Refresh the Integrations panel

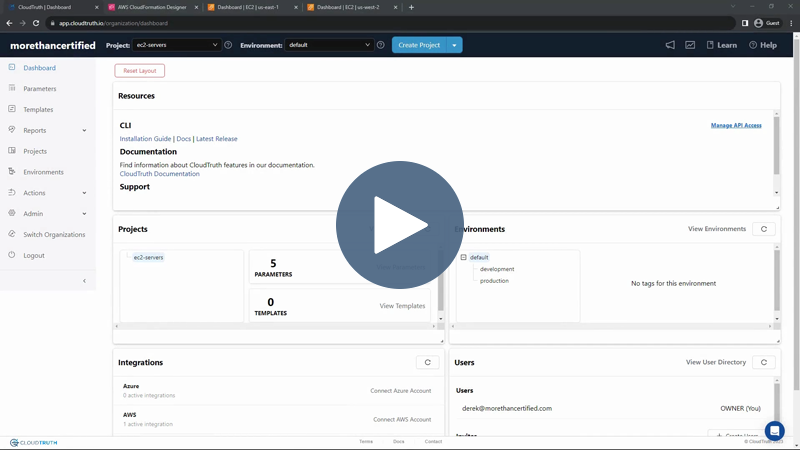pos(428,362)
